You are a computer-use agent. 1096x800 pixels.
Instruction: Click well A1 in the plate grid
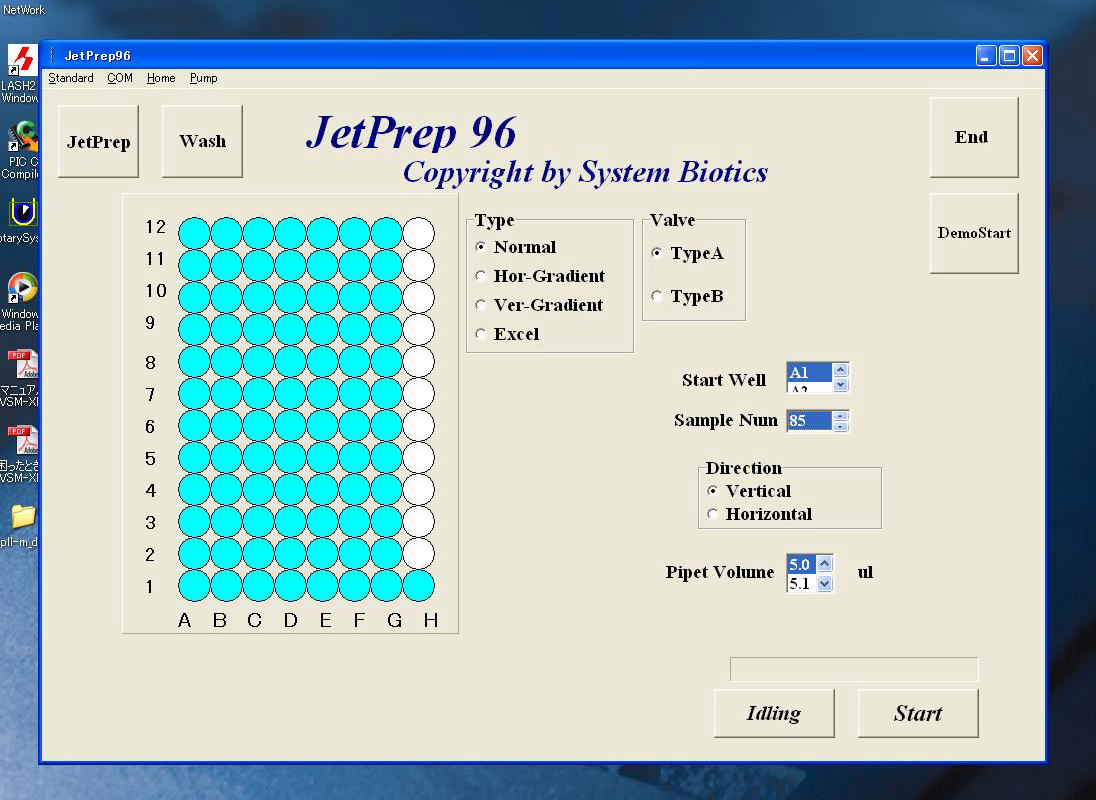[194, 586]
